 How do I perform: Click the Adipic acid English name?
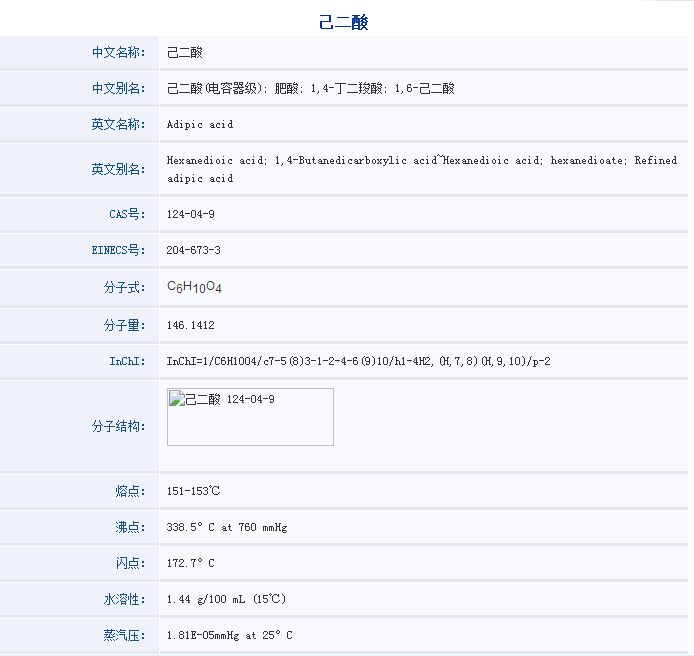pyautogui.click(x=200, y=125)
